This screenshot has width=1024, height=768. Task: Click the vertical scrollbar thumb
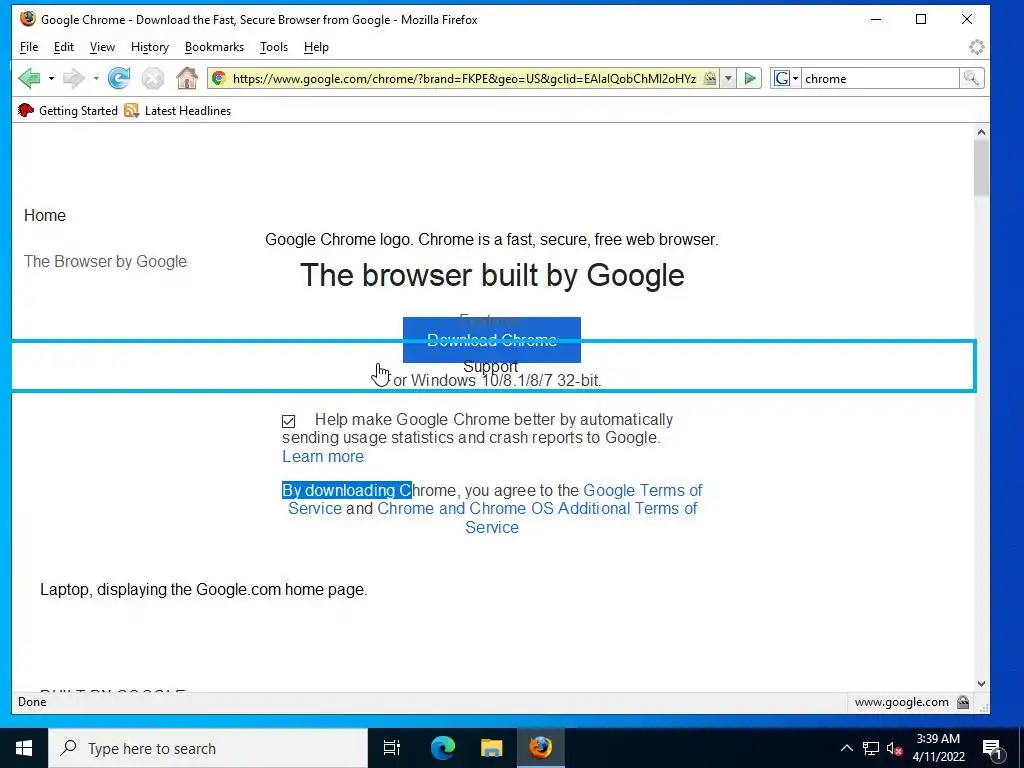click(x=981, y=168)
